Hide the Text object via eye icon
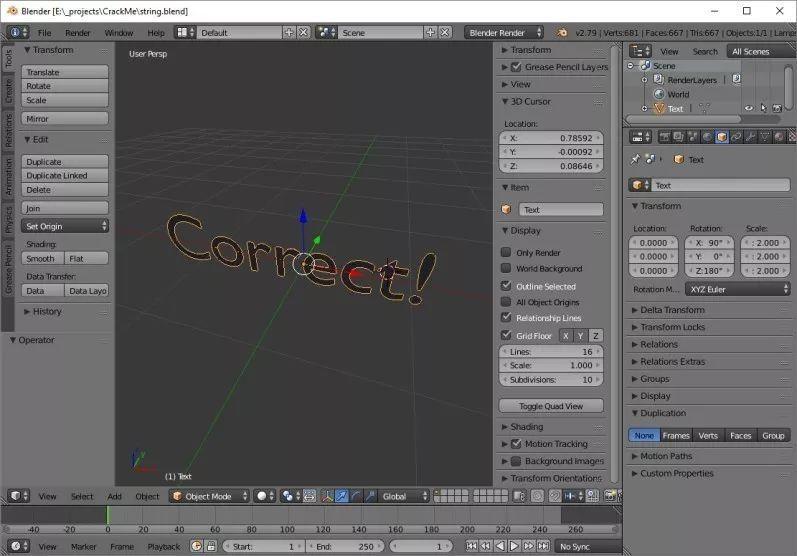This screenshot has width=797, height=556. click(x=748, y=108)
